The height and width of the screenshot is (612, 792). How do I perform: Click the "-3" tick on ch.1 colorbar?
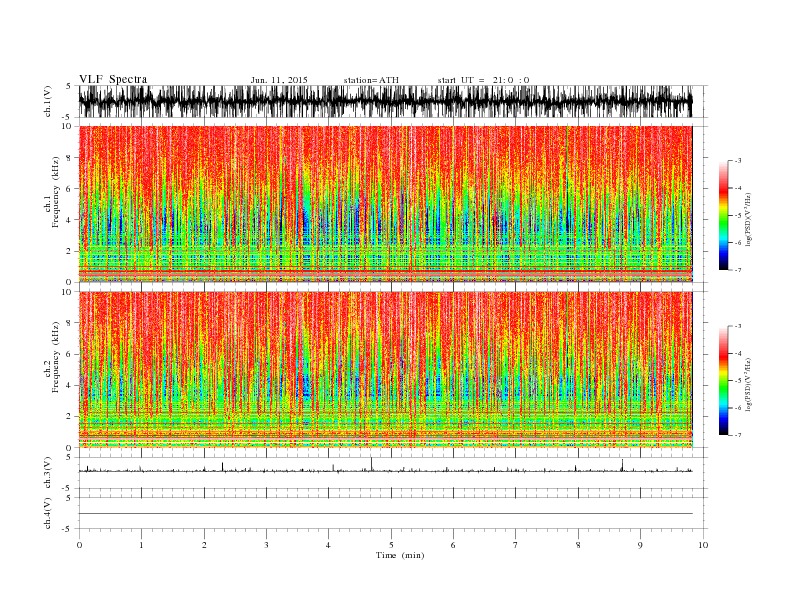pyautogui.click(x=737, y=161)
